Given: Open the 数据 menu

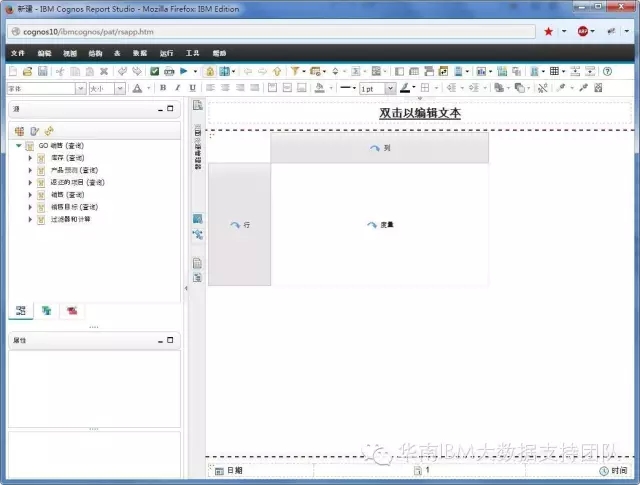Looking at the screenshot, I should 140,53.
